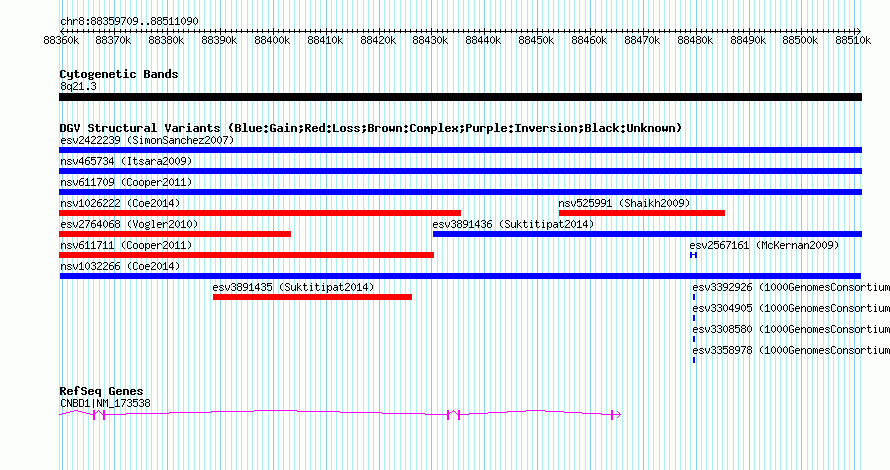Click the Cytogenetic Bands track heading
Image resolution: width=890 pixels, height=470 pixels.
[119, 74]
